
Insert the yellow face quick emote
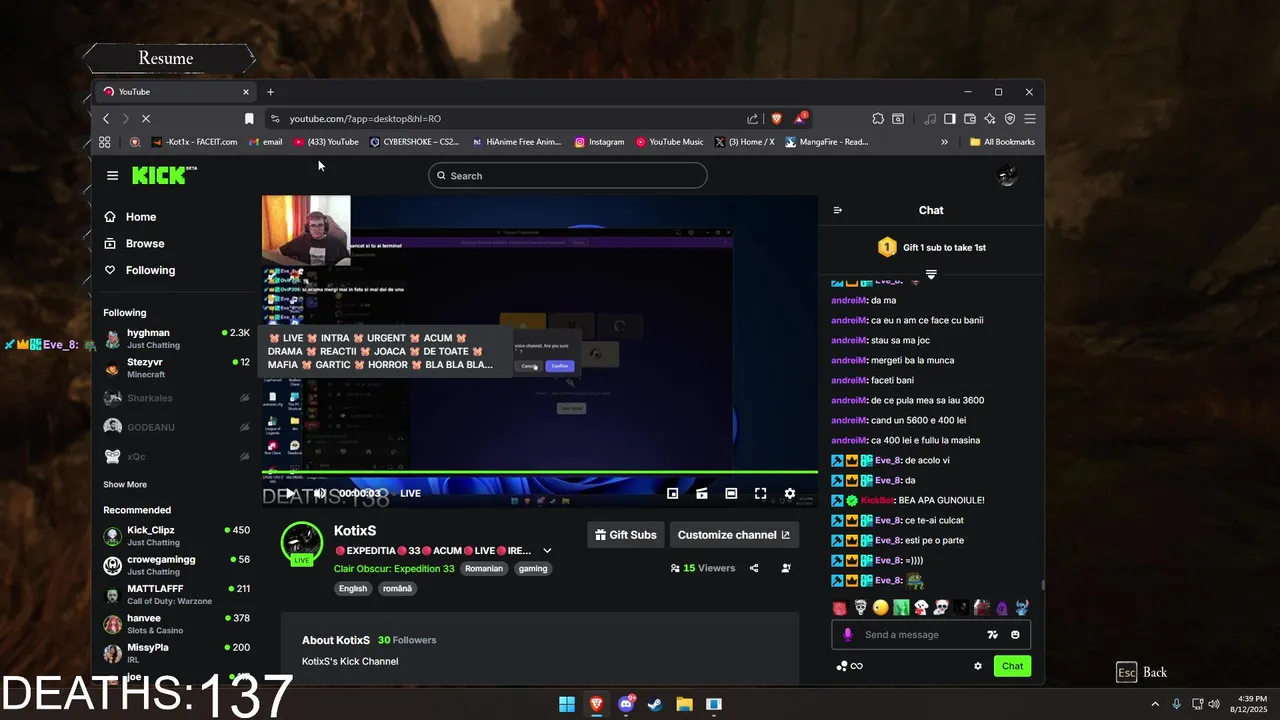(880, 607)
